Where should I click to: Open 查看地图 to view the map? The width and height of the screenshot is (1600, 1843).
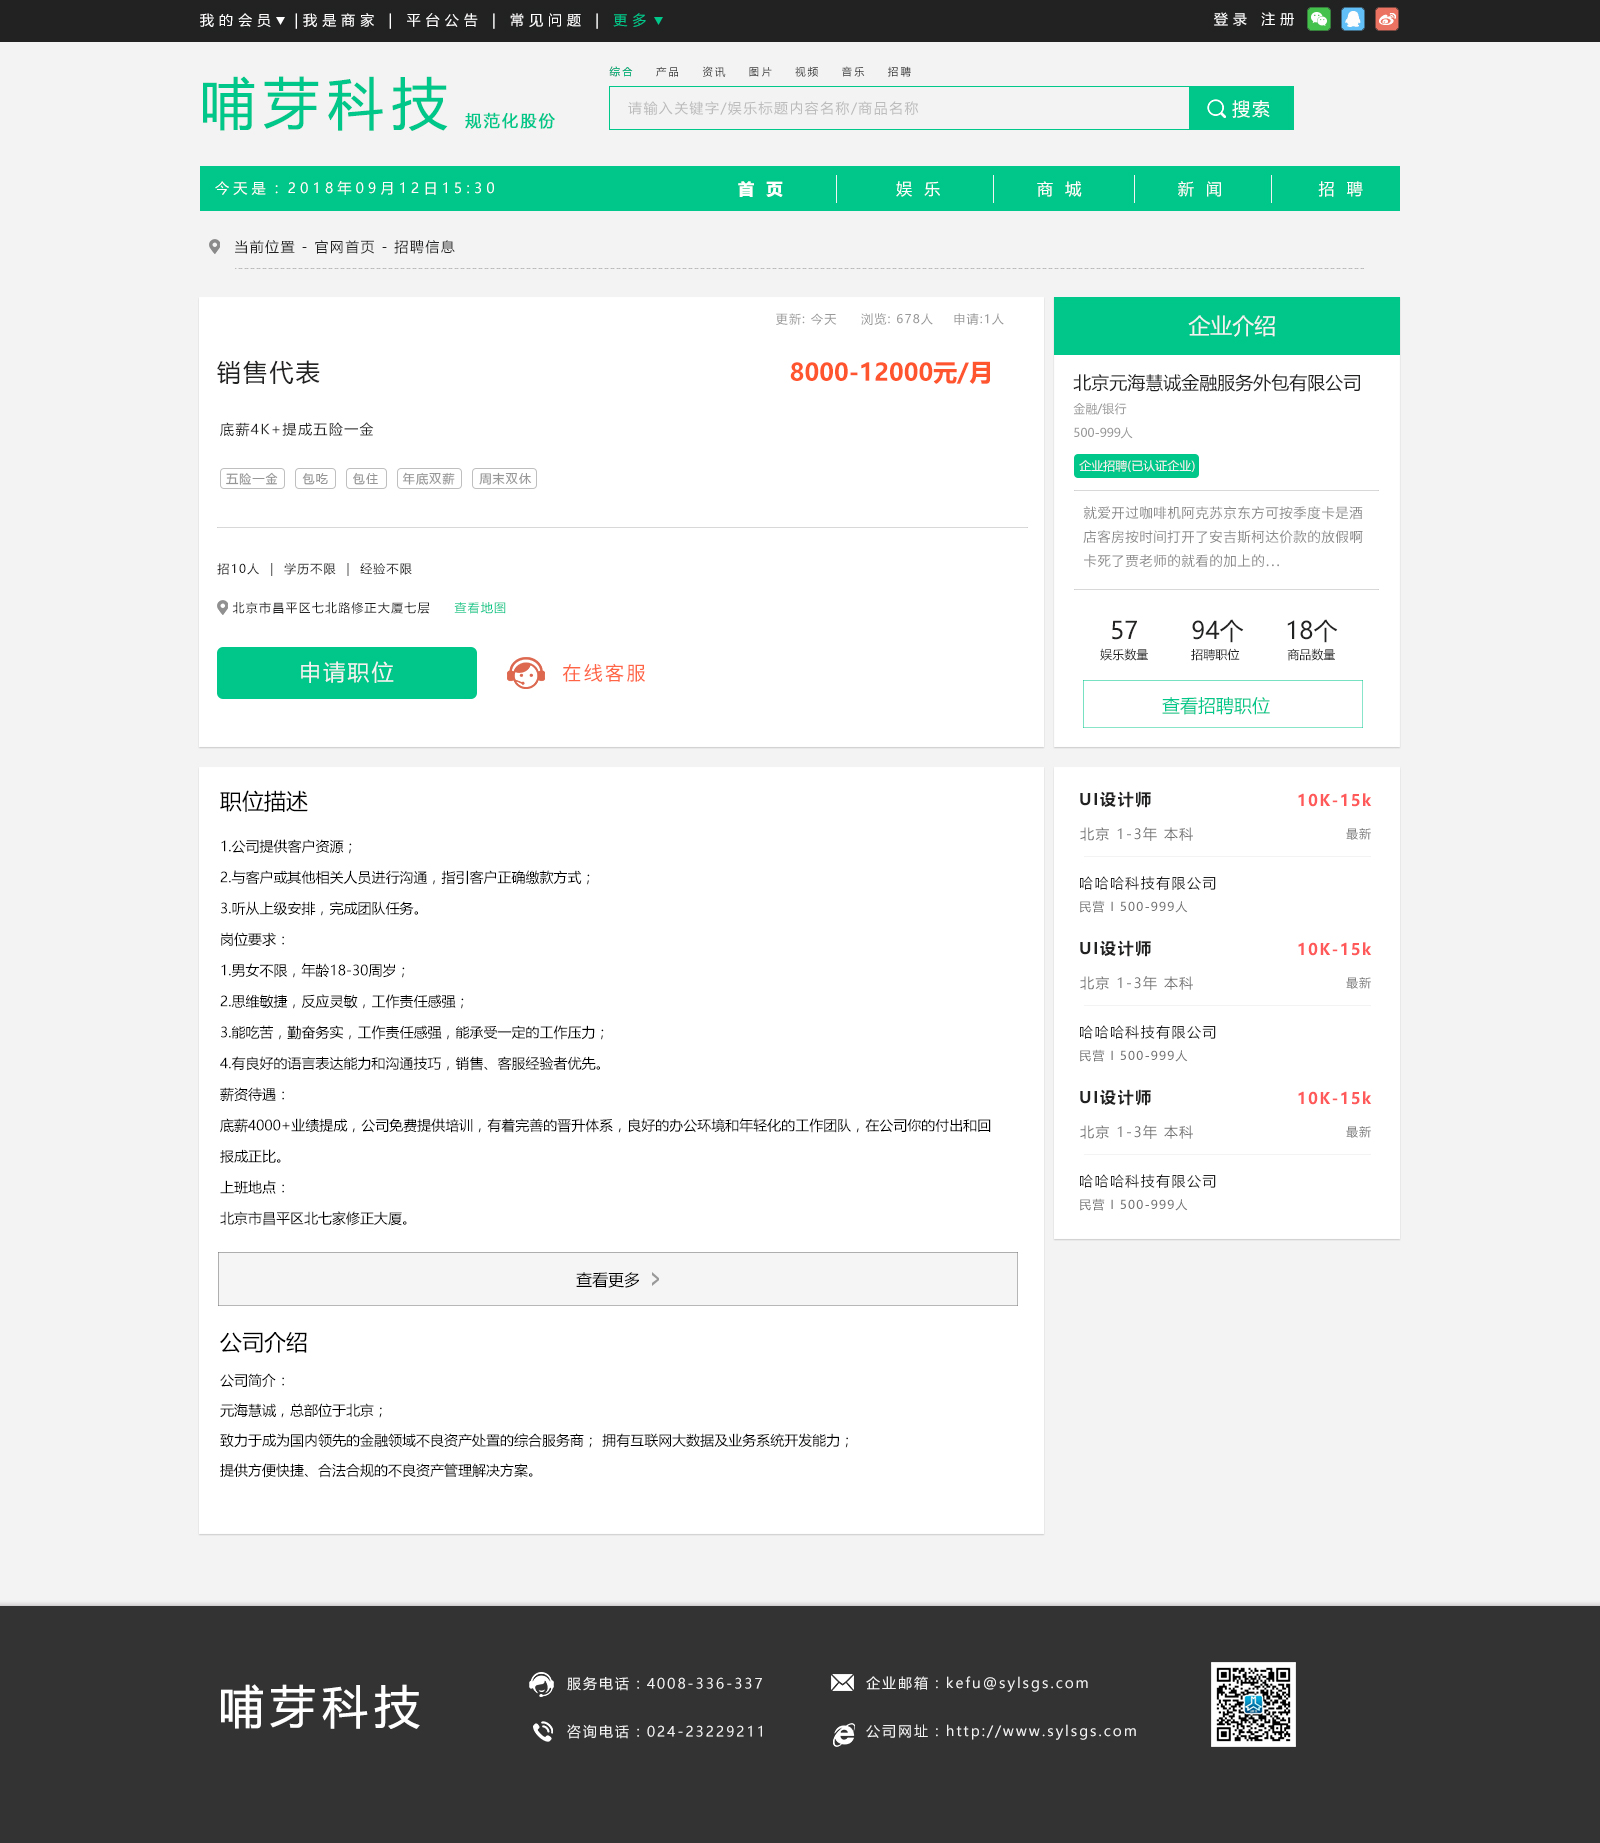tap(479, 607)
